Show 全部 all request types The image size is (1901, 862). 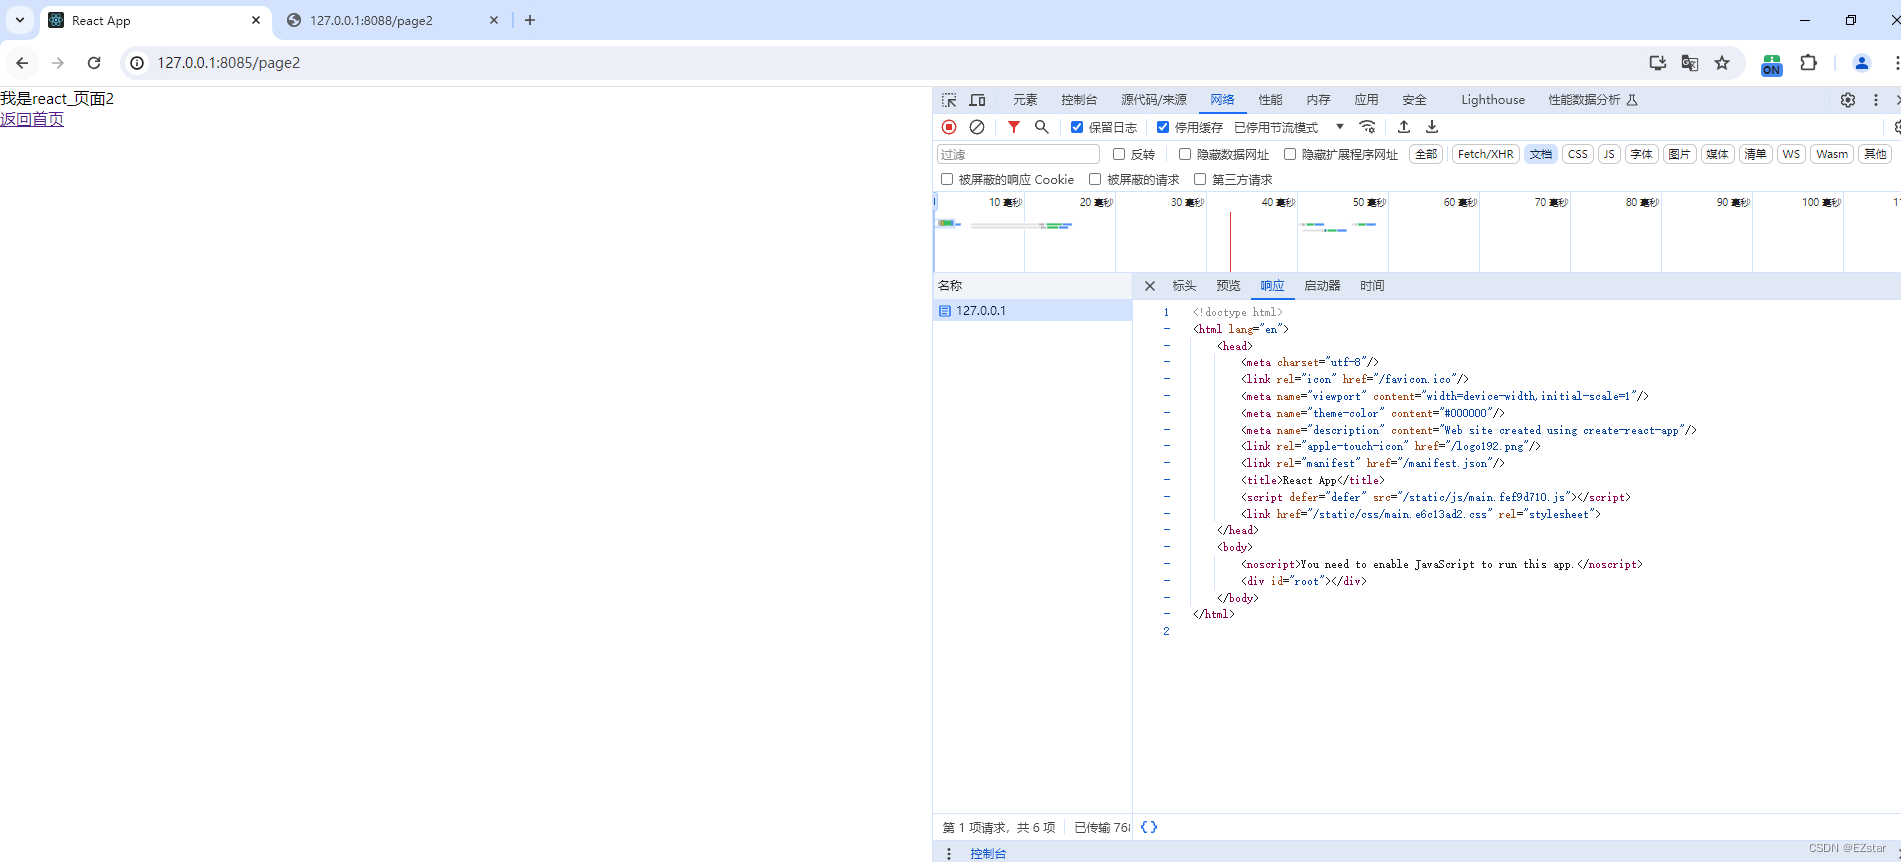[1426, 154]
